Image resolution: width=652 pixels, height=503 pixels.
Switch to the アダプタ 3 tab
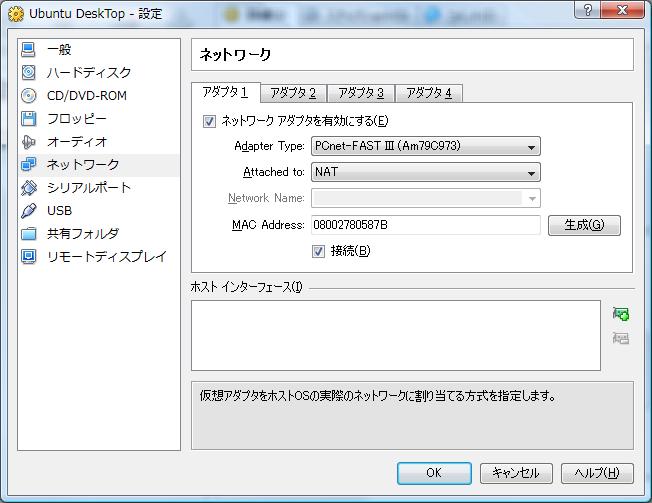click(361, 93)
